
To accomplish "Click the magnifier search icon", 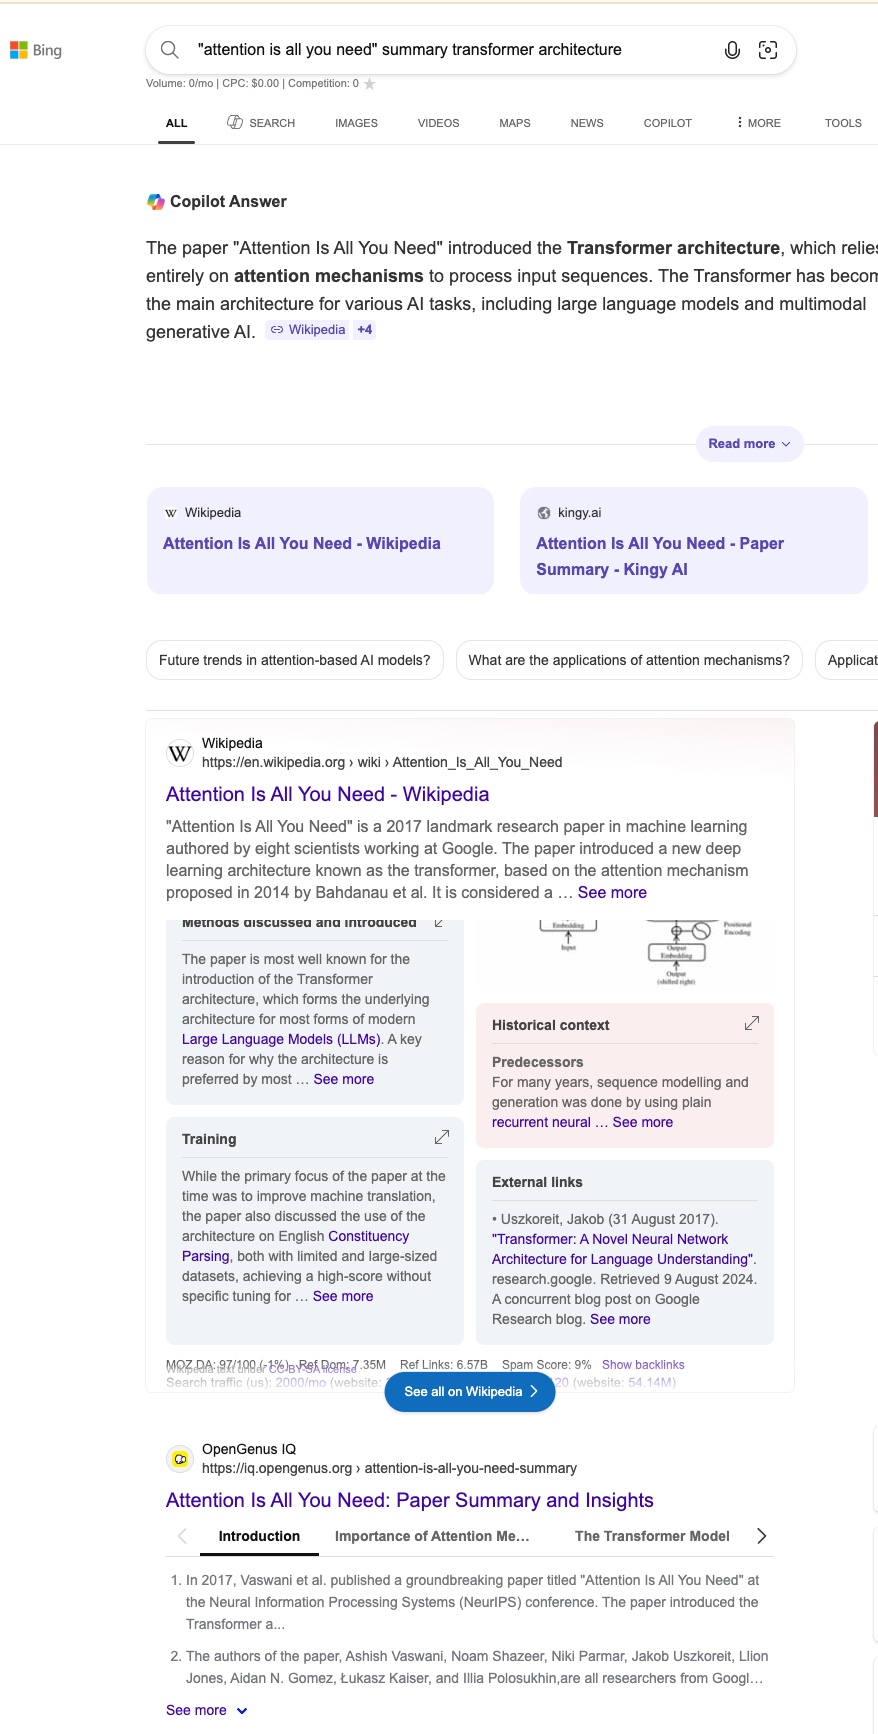I will pos(170,50).
